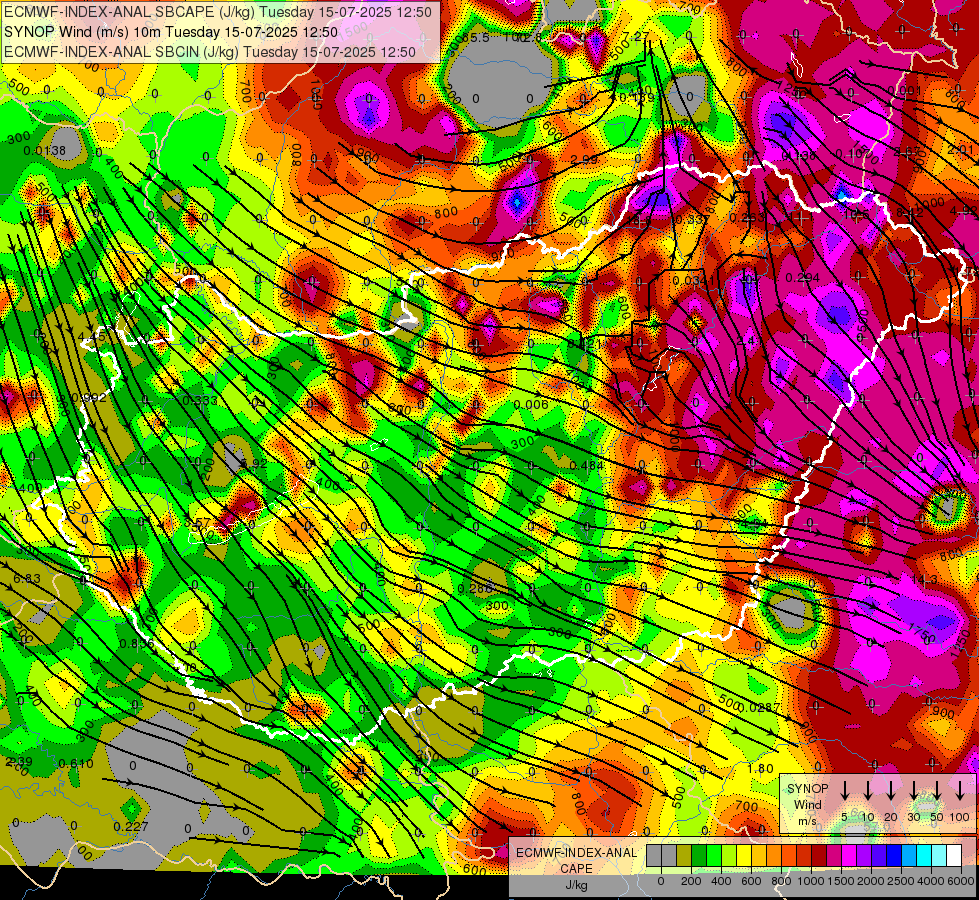Click the station value '1.80'

tap(760, 769)
